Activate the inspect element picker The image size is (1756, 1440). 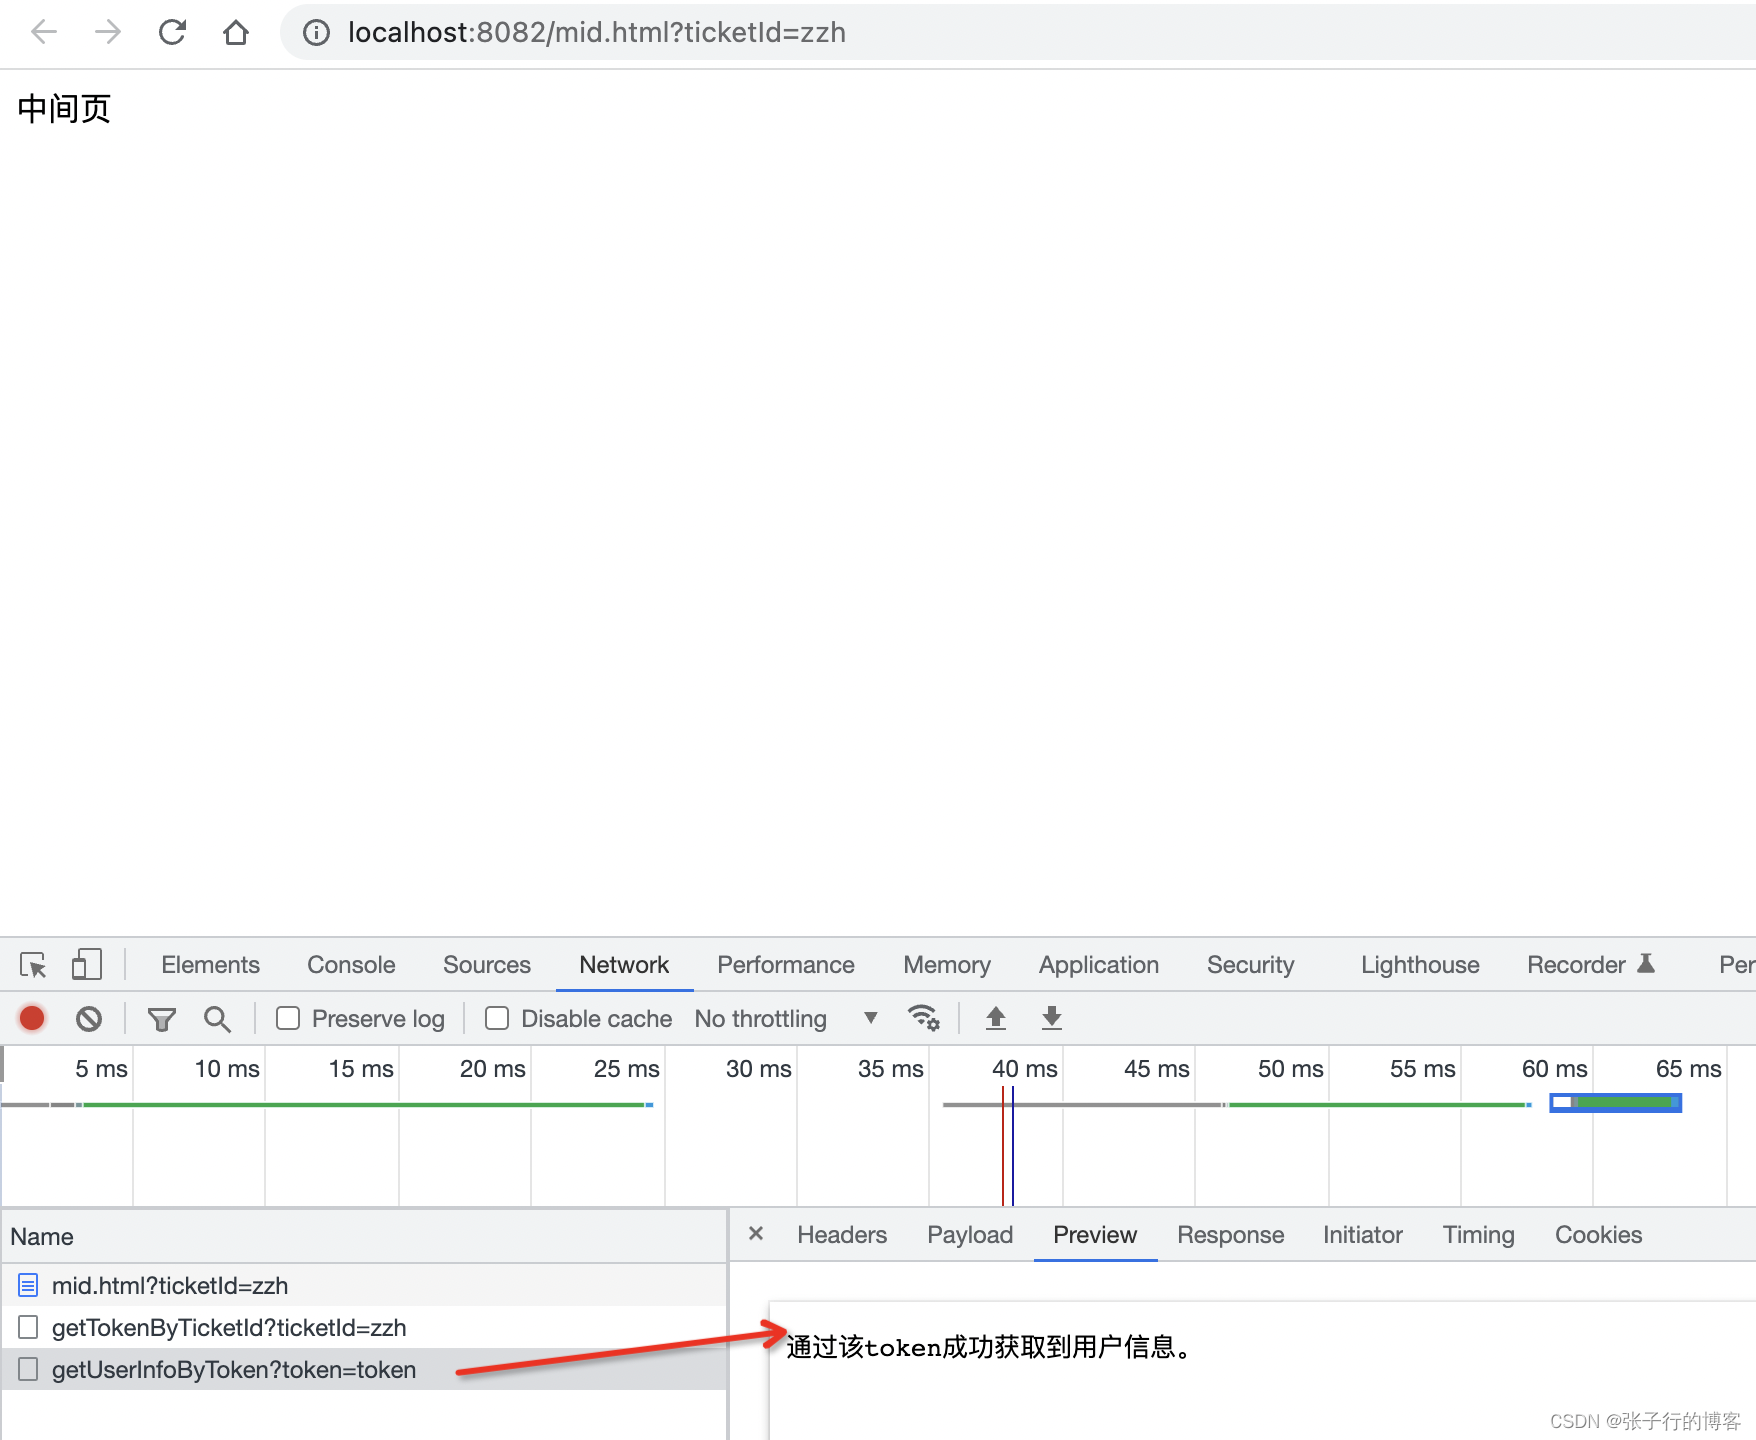[x=33, y=965]
